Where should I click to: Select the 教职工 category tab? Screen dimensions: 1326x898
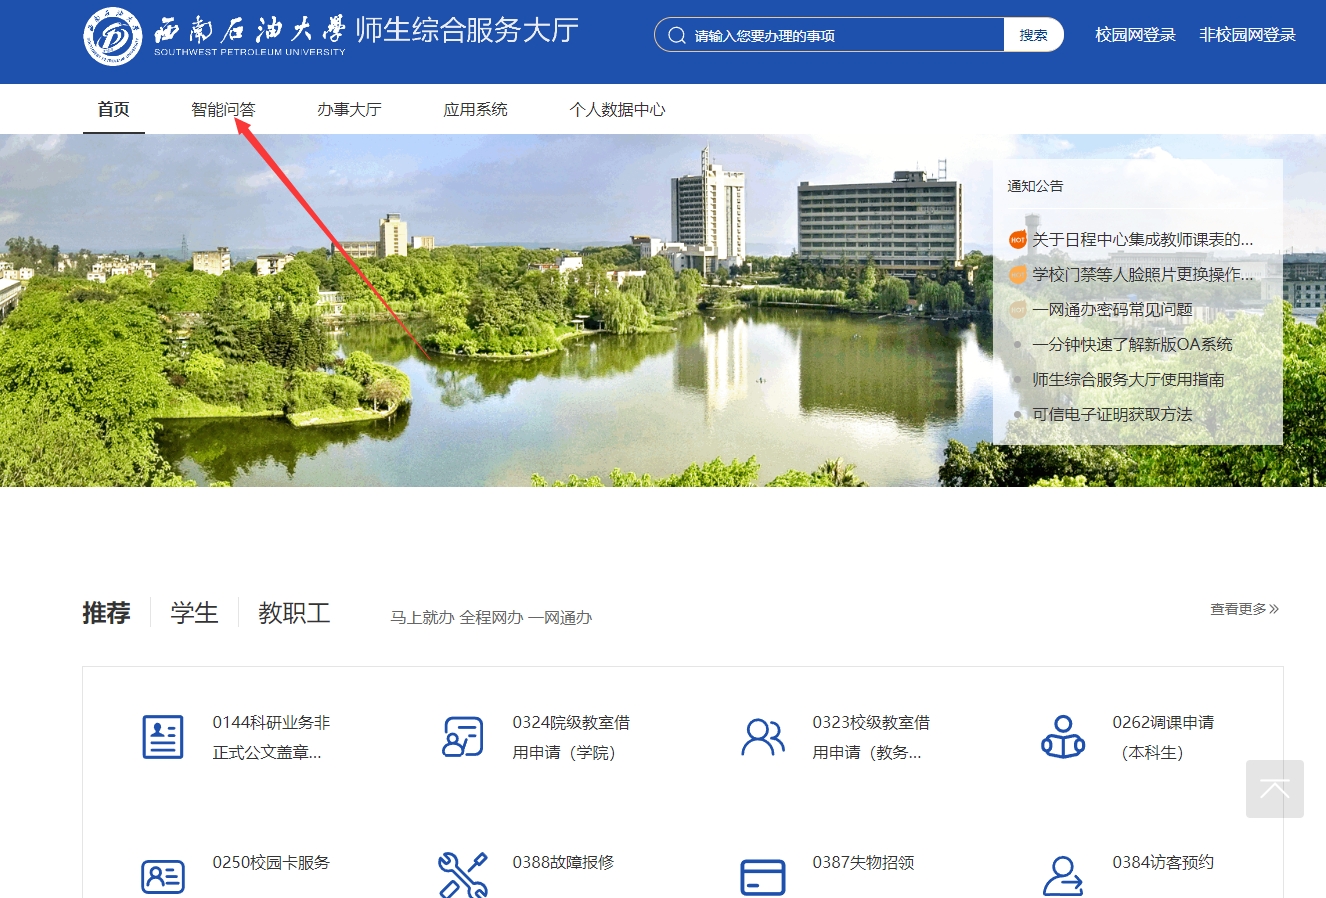[294, 613]
